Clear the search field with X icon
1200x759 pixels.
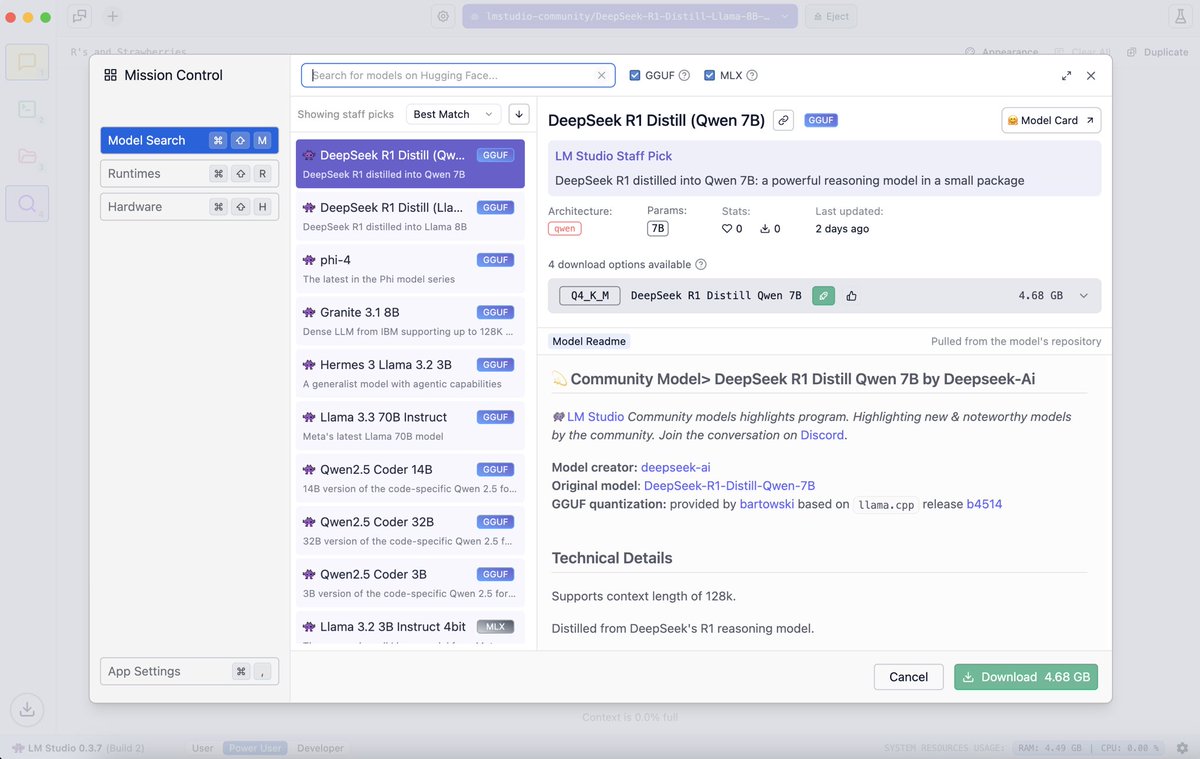coord(601,75)
